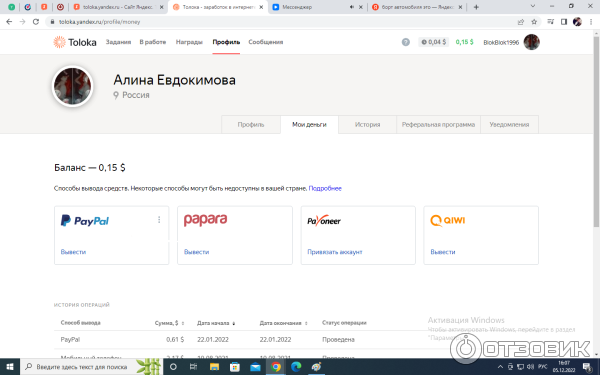Open the Подробнее link
Viewport: 600px width, 375px height.
(325, 188)
